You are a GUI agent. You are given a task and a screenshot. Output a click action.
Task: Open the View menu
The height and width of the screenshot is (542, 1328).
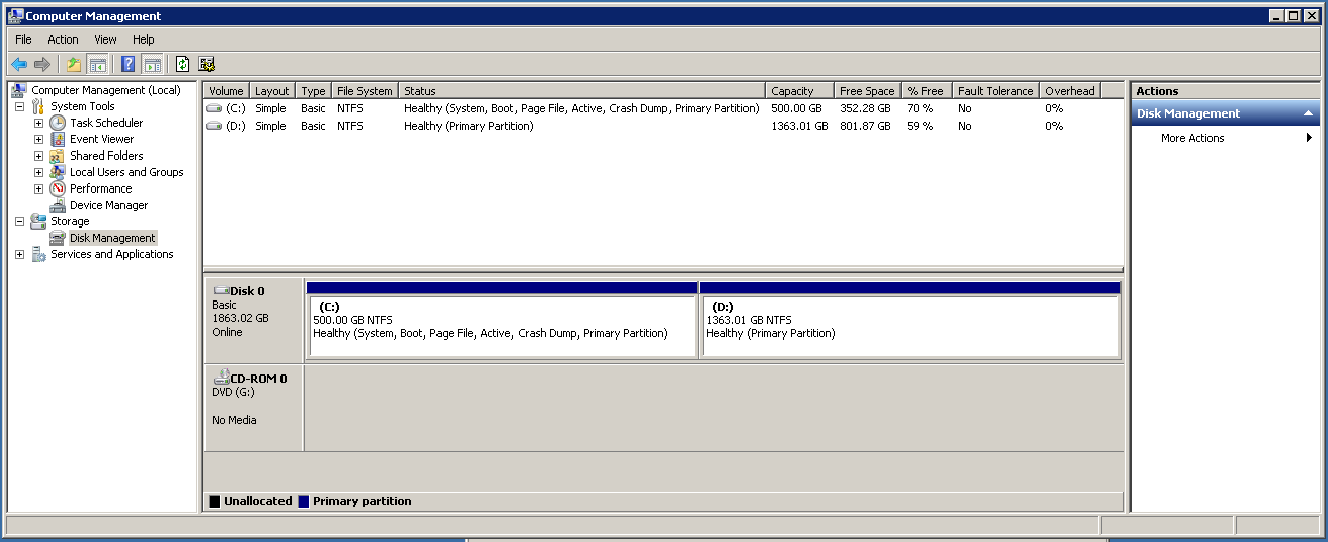click(x=106, y=40)
